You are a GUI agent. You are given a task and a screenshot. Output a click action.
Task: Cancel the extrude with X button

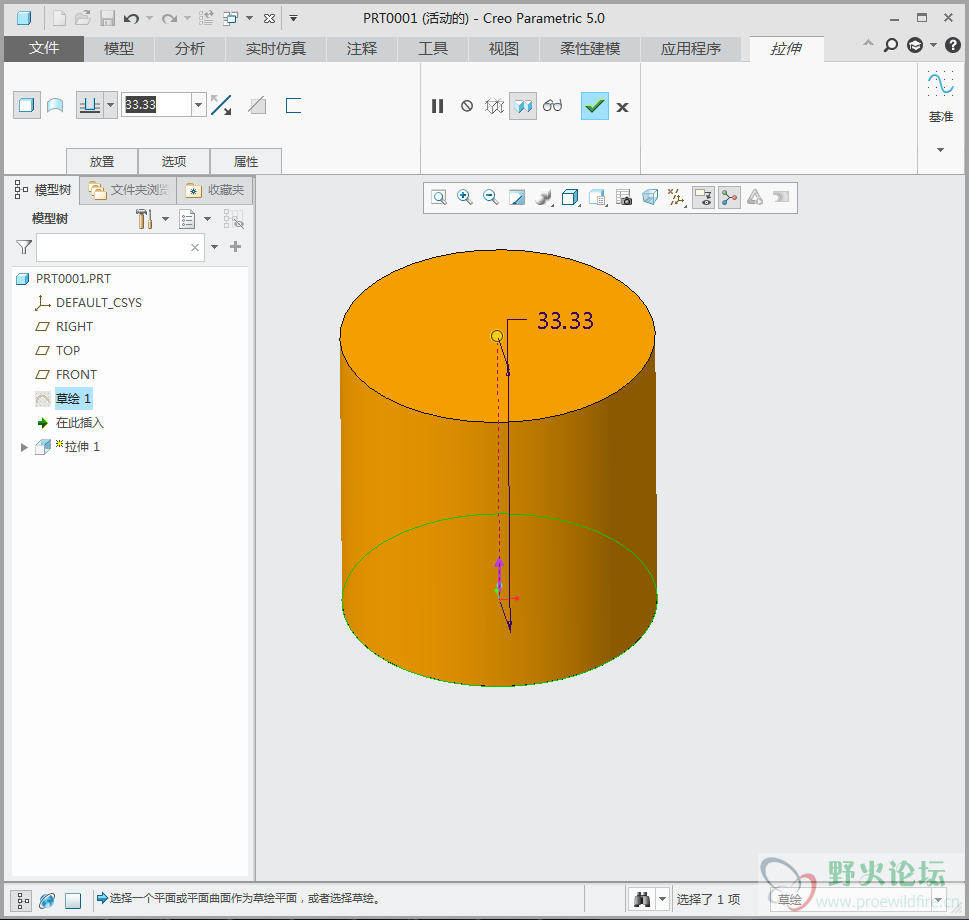click(622, 108)
